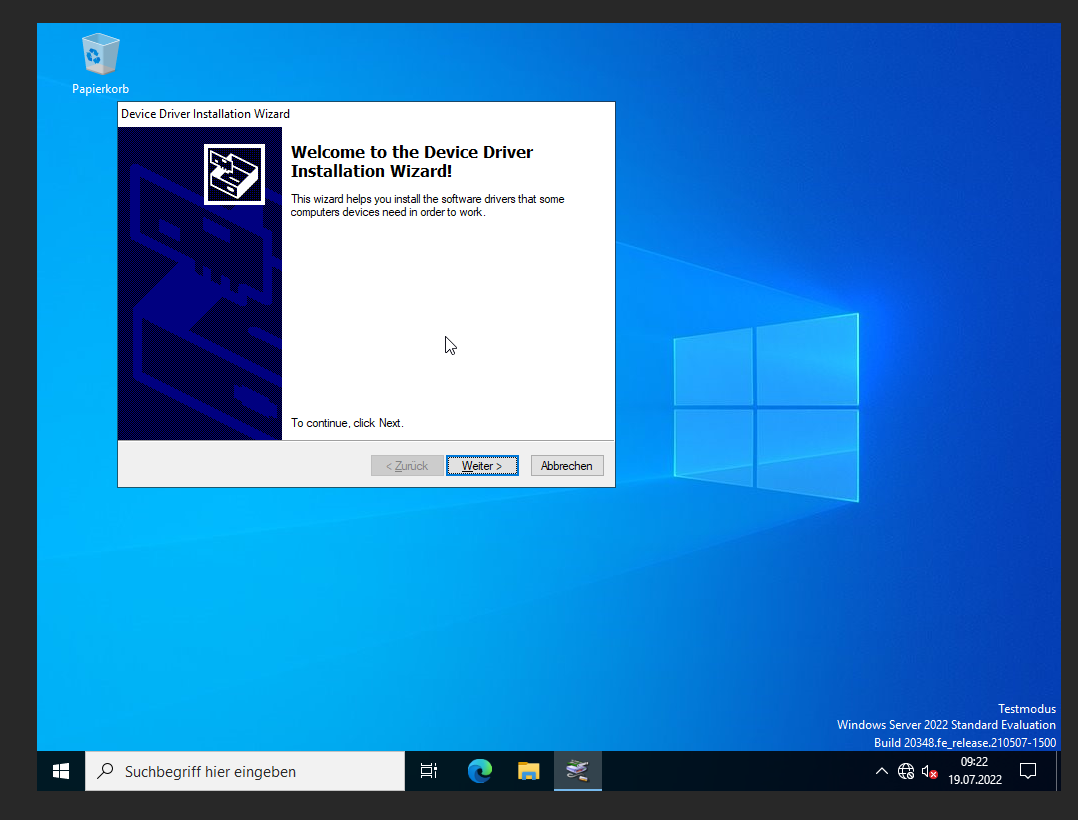Screen dimensions: 1078x820
Task: Open the Papierkorb recycle bin icon
Action: tap(100, 64)
